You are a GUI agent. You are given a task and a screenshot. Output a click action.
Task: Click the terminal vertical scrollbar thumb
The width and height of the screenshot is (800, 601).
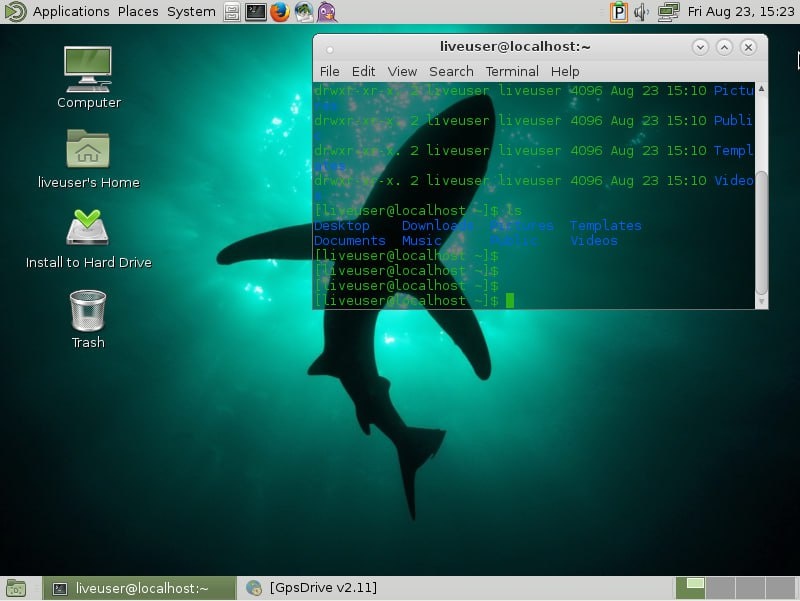pos(761,233)
